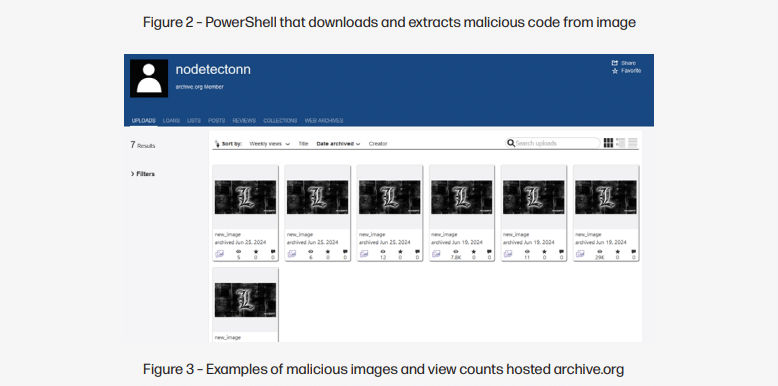Switch to compact list view
The height and width of the screenshot is (386, 778).
(x=633, y=143)
